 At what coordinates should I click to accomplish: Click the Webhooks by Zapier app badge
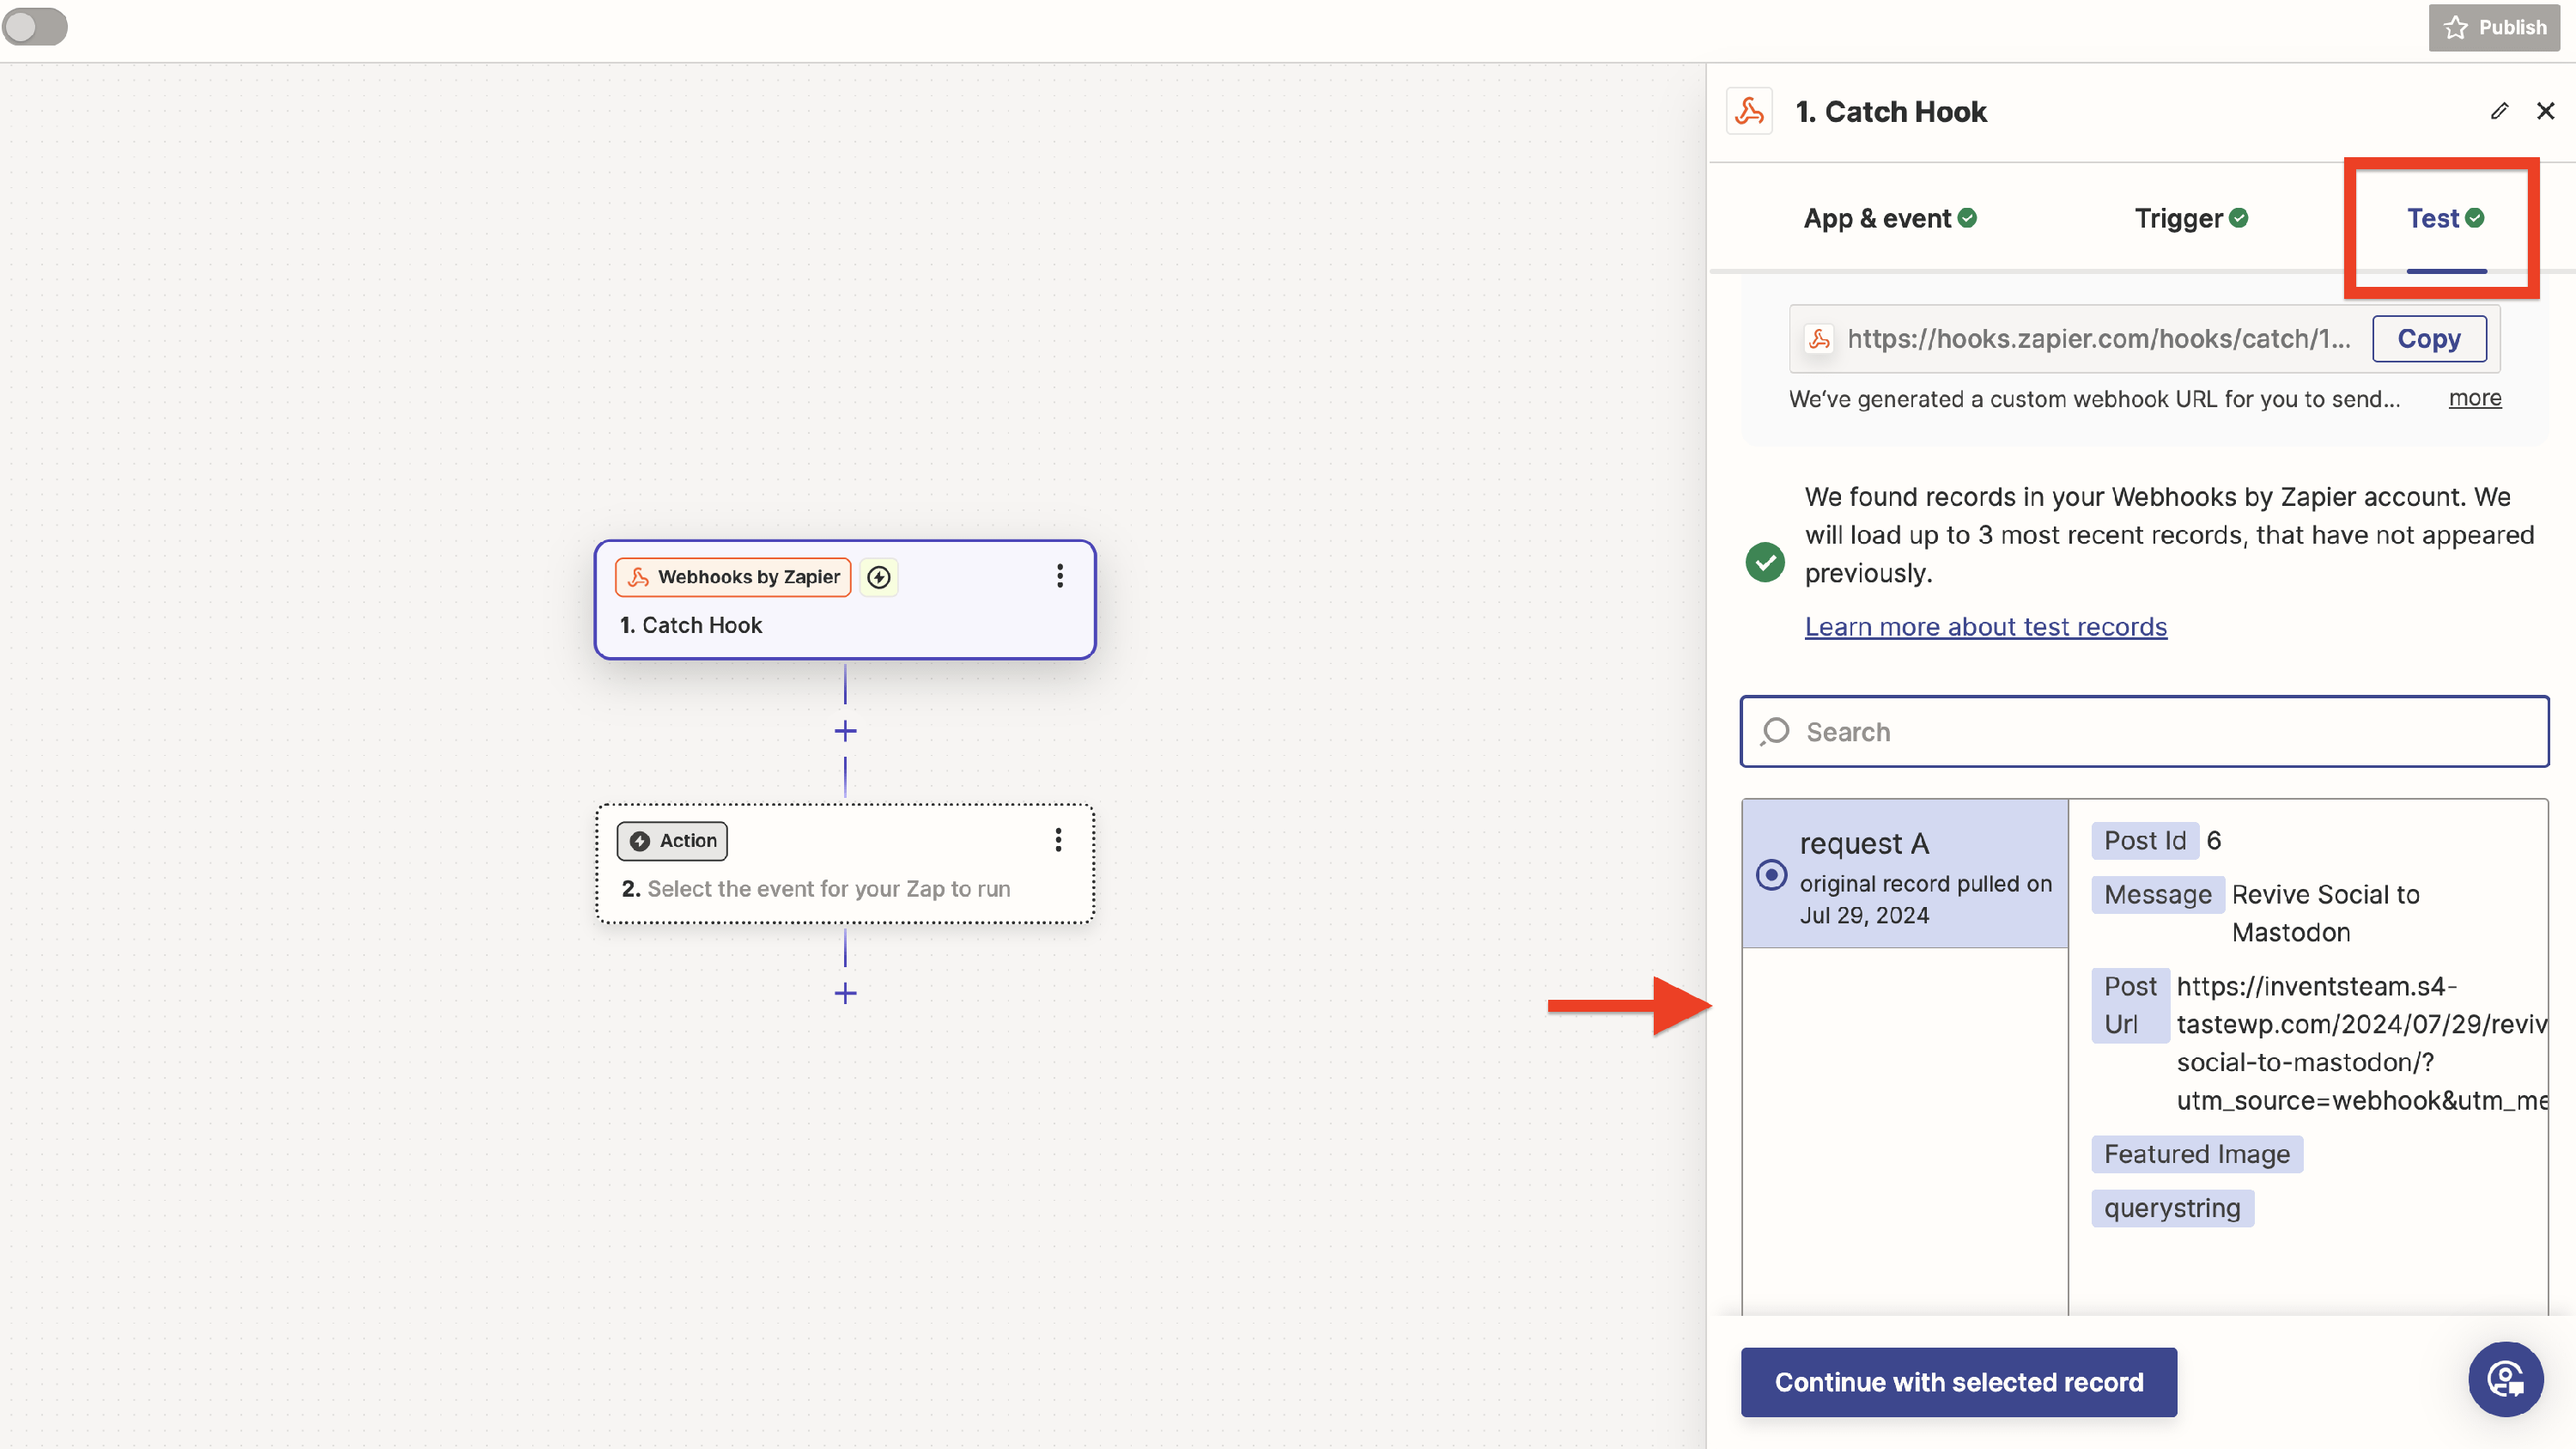[x=733, y=577]
